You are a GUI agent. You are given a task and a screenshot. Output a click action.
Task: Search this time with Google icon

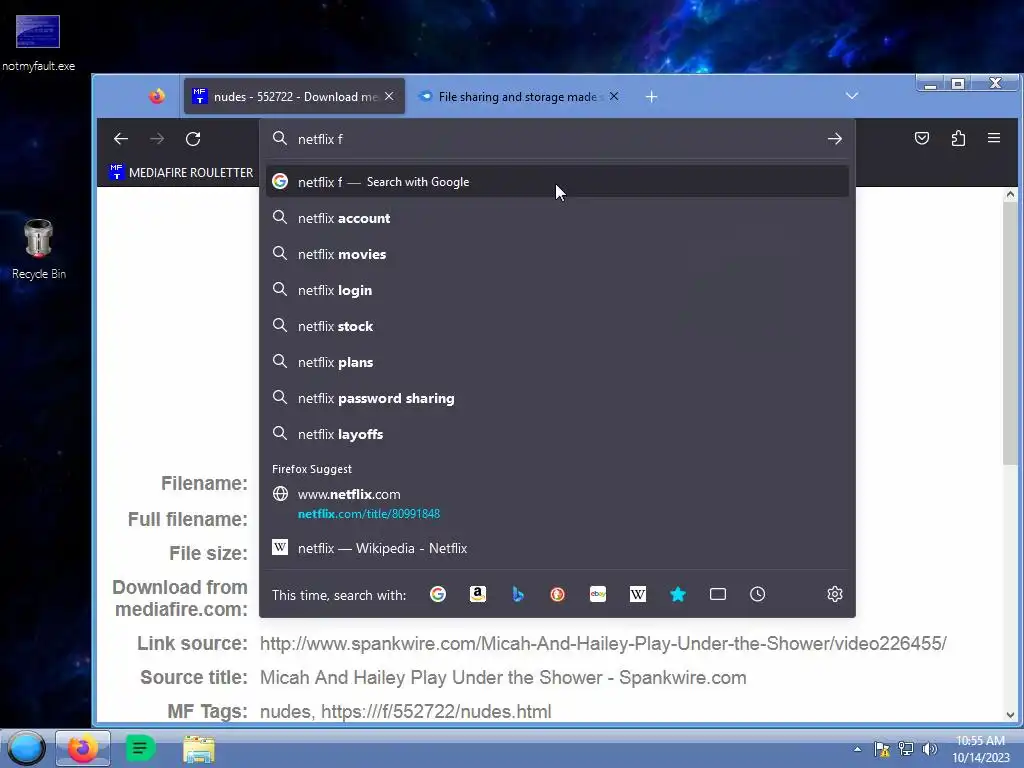438,594
